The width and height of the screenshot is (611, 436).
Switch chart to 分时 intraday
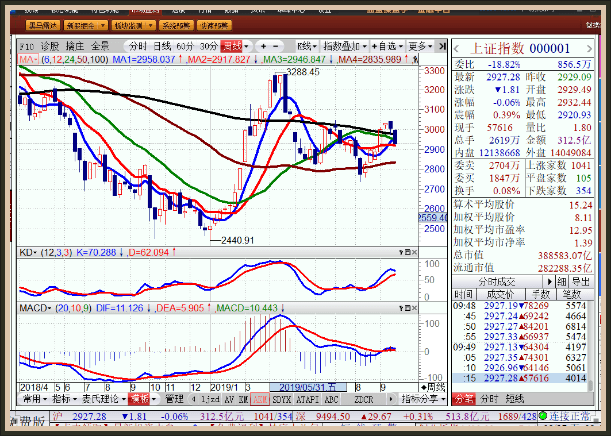(138, 47)
